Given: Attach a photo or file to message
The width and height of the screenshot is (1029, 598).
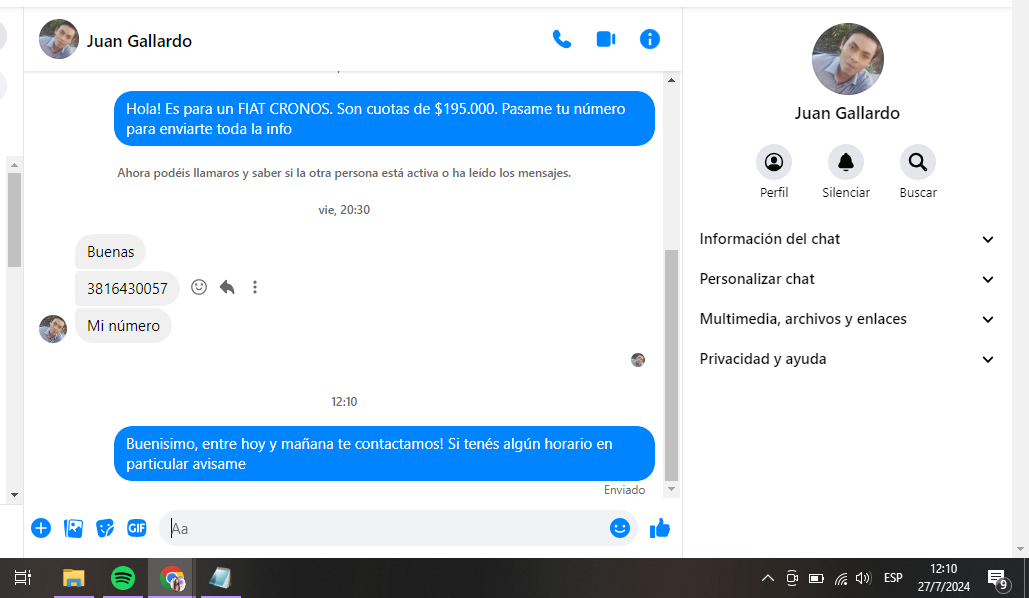Looking at the screenshot, I should pyautogui.click(x=73, y=528).
